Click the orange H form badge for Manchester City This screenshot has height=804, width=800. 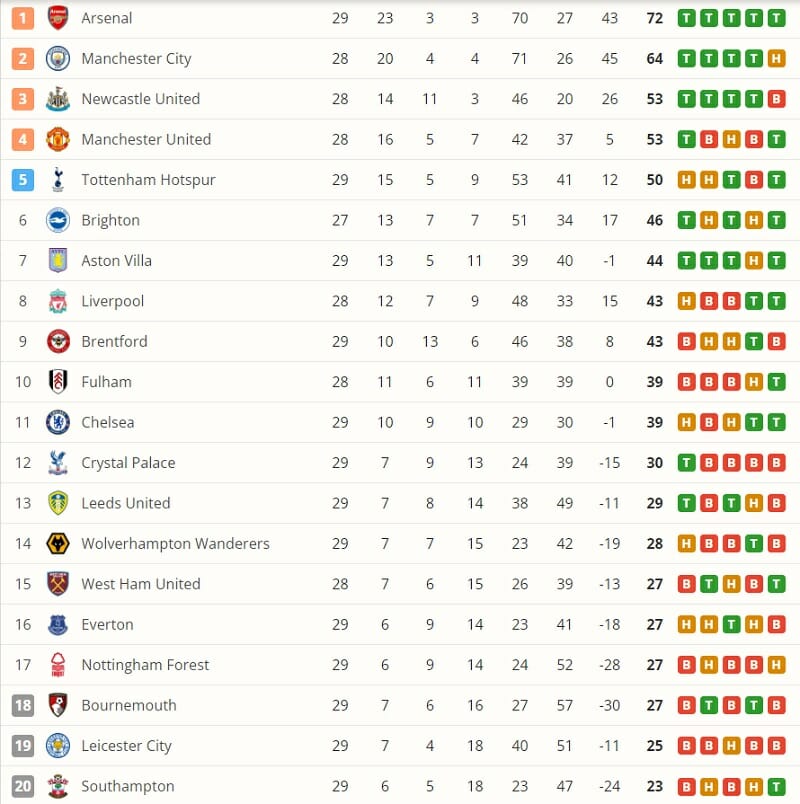point(776,59)
